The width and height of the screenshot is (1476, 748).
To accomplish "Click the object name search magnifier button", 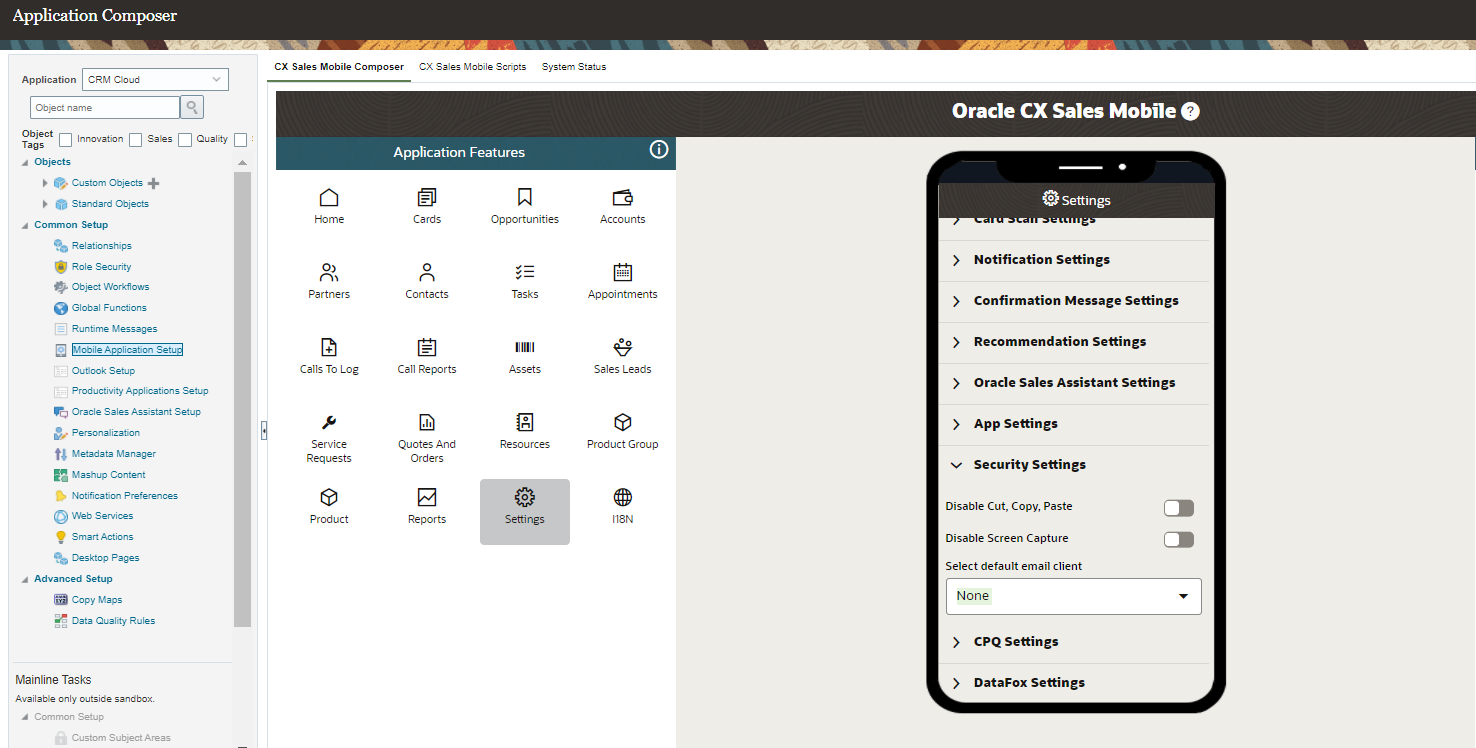I will (x=192, y=107).
